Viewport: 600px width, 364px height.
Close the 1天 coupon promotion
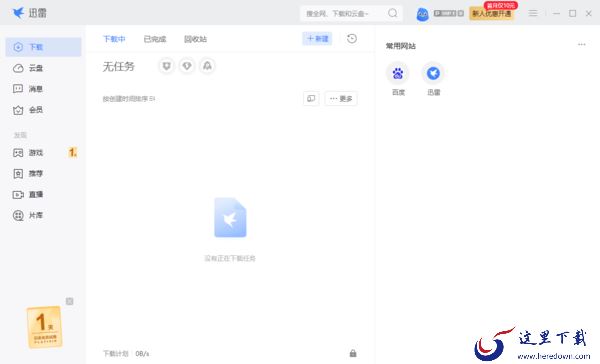coord(70,301)
